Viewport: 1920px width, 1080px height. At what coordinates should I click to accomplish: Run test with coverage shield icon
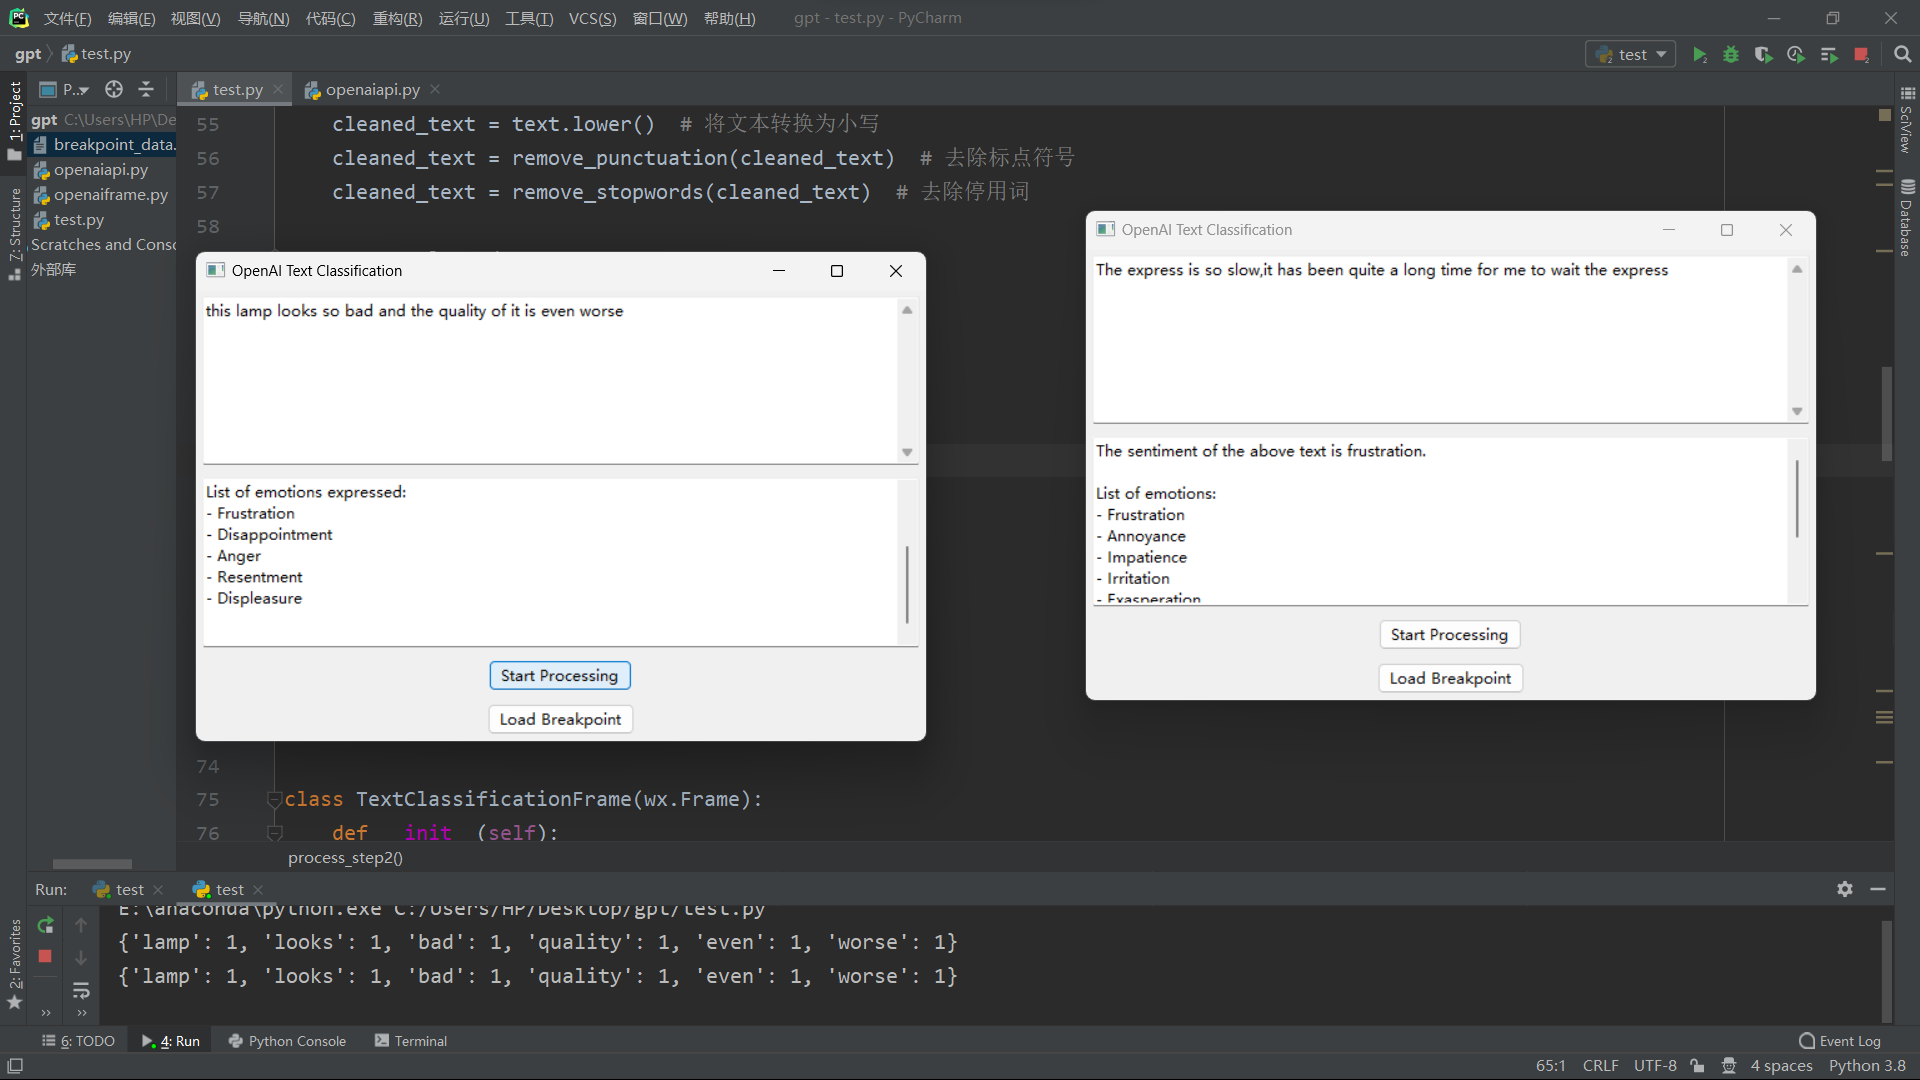coord(1763,55)
